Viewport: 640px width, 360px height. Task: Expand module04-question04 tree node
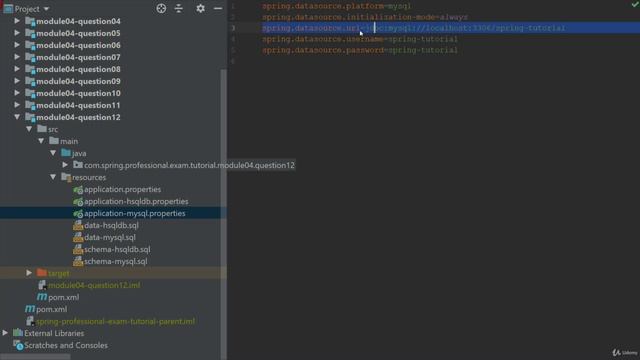click(x=17, y=21)
